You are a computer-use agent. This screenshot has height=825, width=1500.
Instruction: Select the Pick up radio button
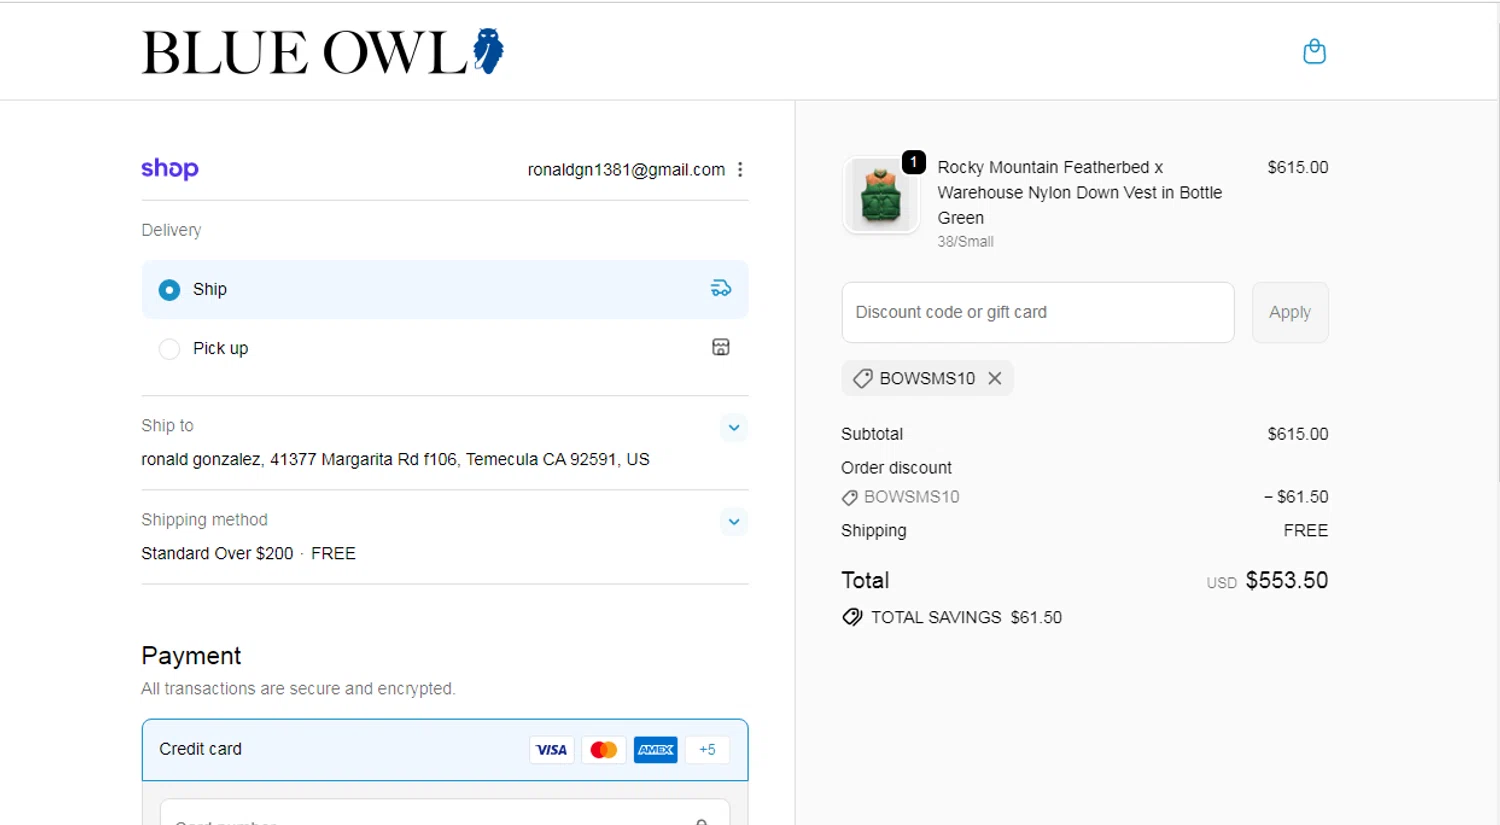[170, 349]
